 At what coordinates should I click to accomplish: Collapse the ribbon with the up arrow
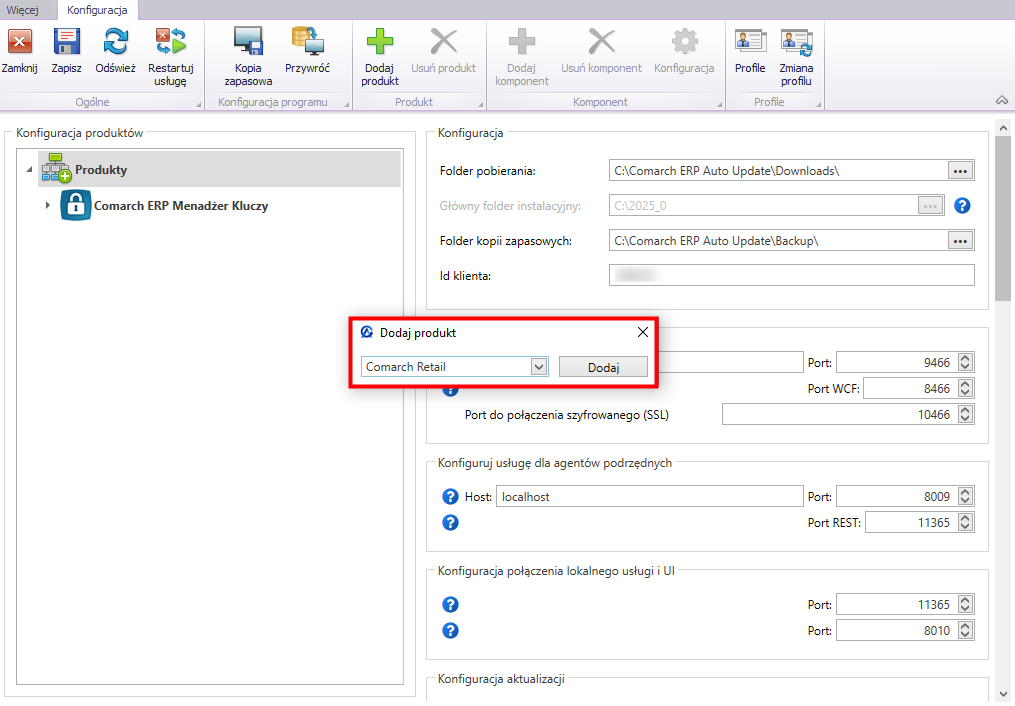[x=1001, y=101]
